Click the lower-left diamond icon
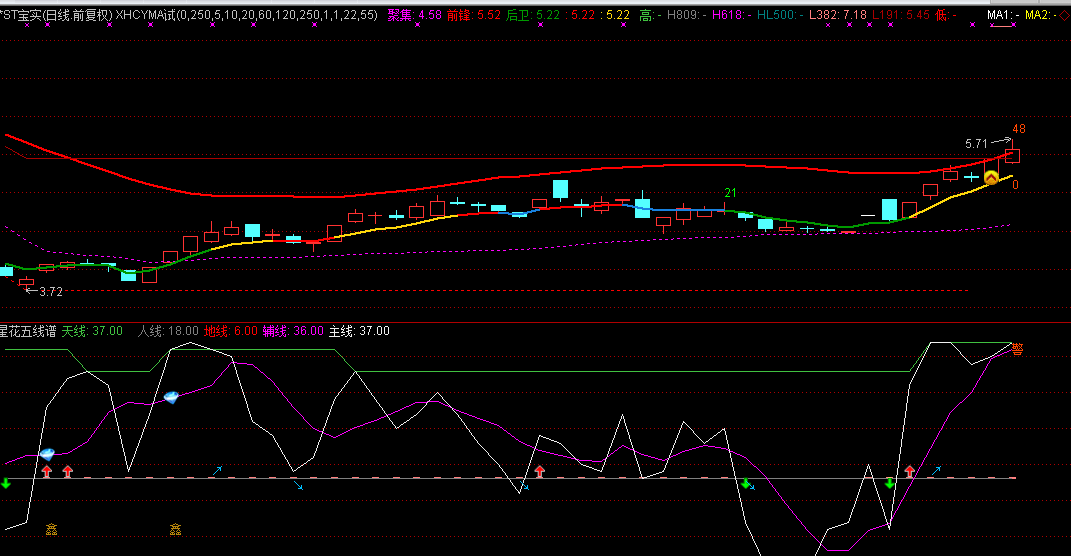1071x556 pixels. tap(47, 454)
